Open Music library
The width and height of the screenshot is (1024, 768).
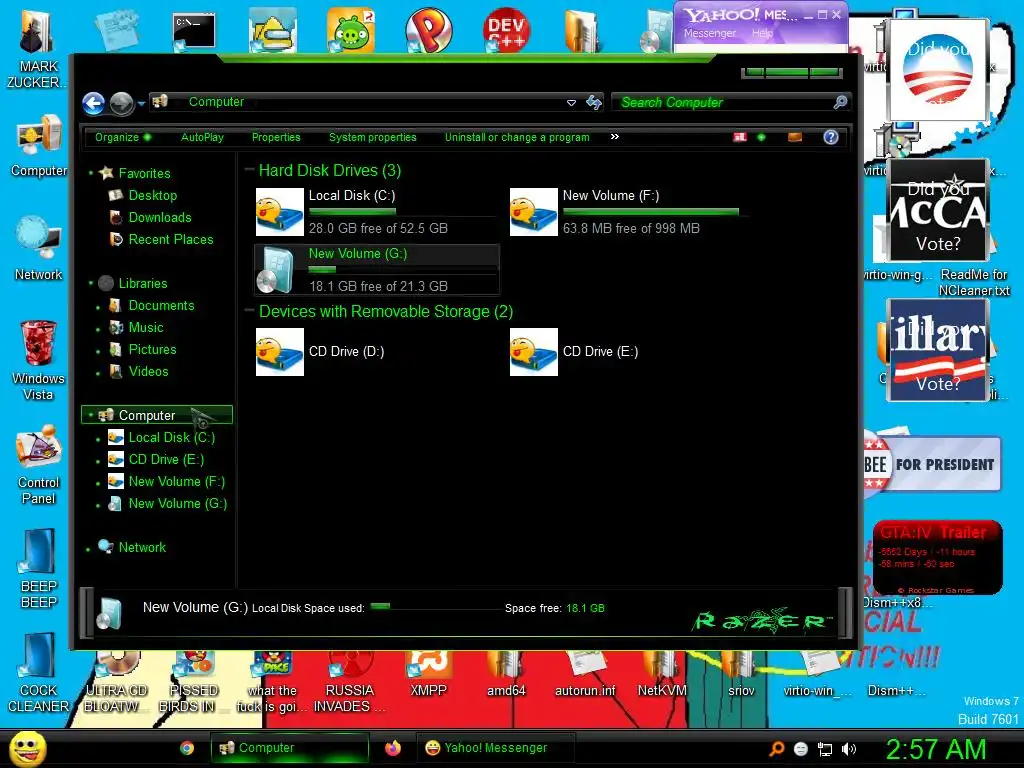146,328
